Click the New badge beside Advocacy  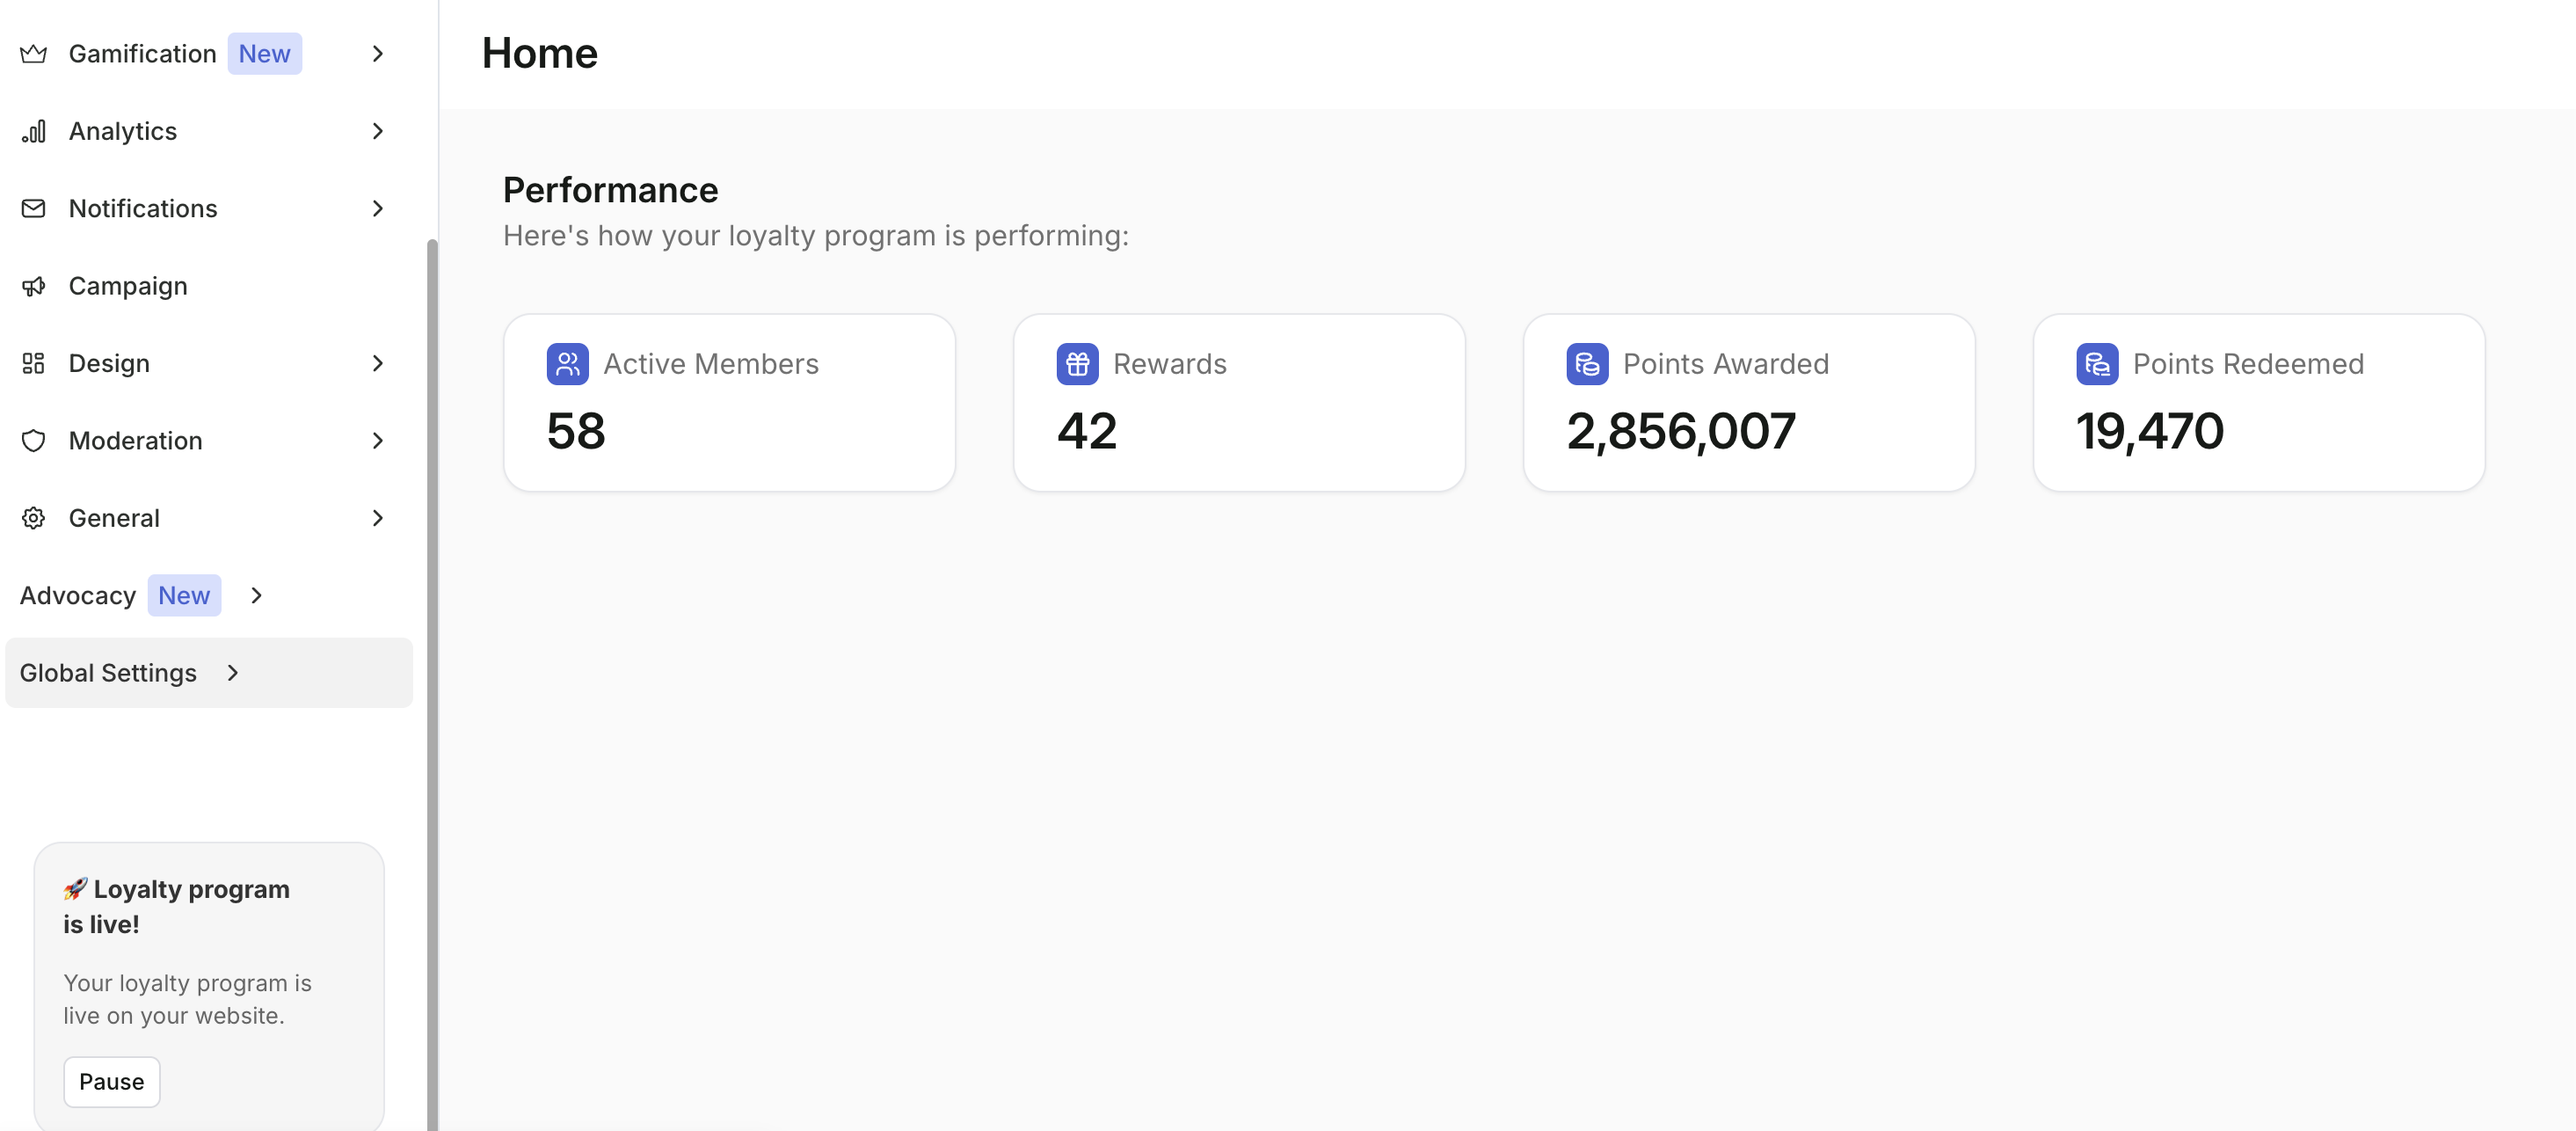coord(184,595)
